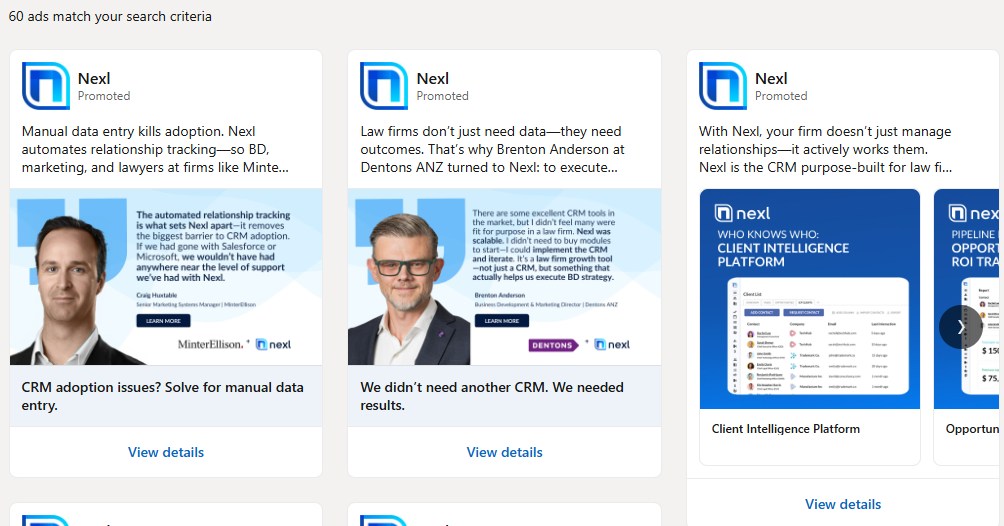This screenshot has height=526, width=1004.
Task: Click the text 'Manual data entry kills adoption'
Action: click(122, 131)
